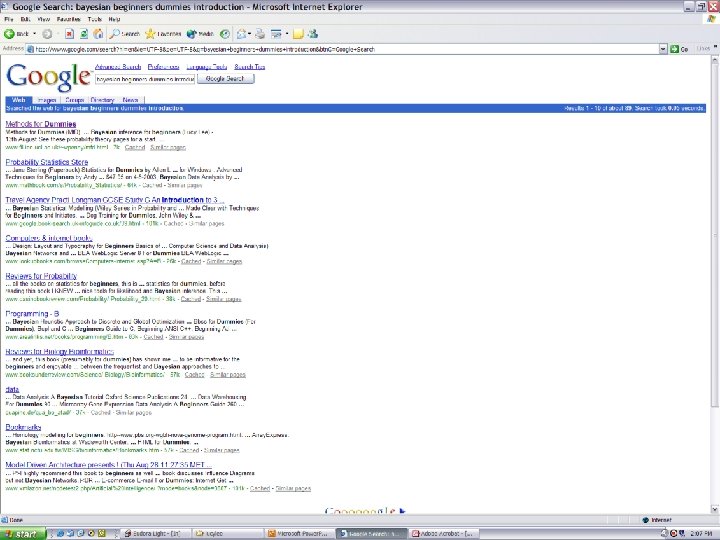Switch to the Directory search tab
Image resolution: width=720 pixels, height=540 pixels.
tap(102, 100)
